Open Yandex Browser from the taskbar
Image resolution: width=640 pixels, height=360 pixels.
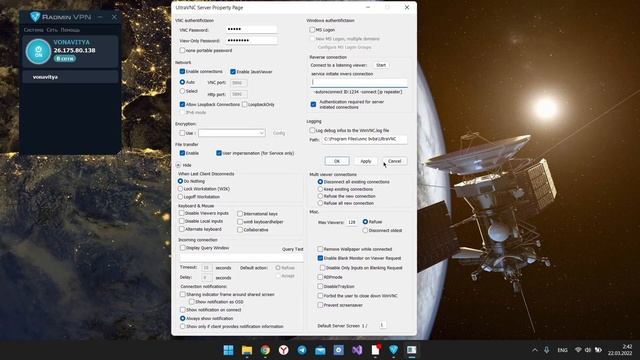(x=284, y=350)
